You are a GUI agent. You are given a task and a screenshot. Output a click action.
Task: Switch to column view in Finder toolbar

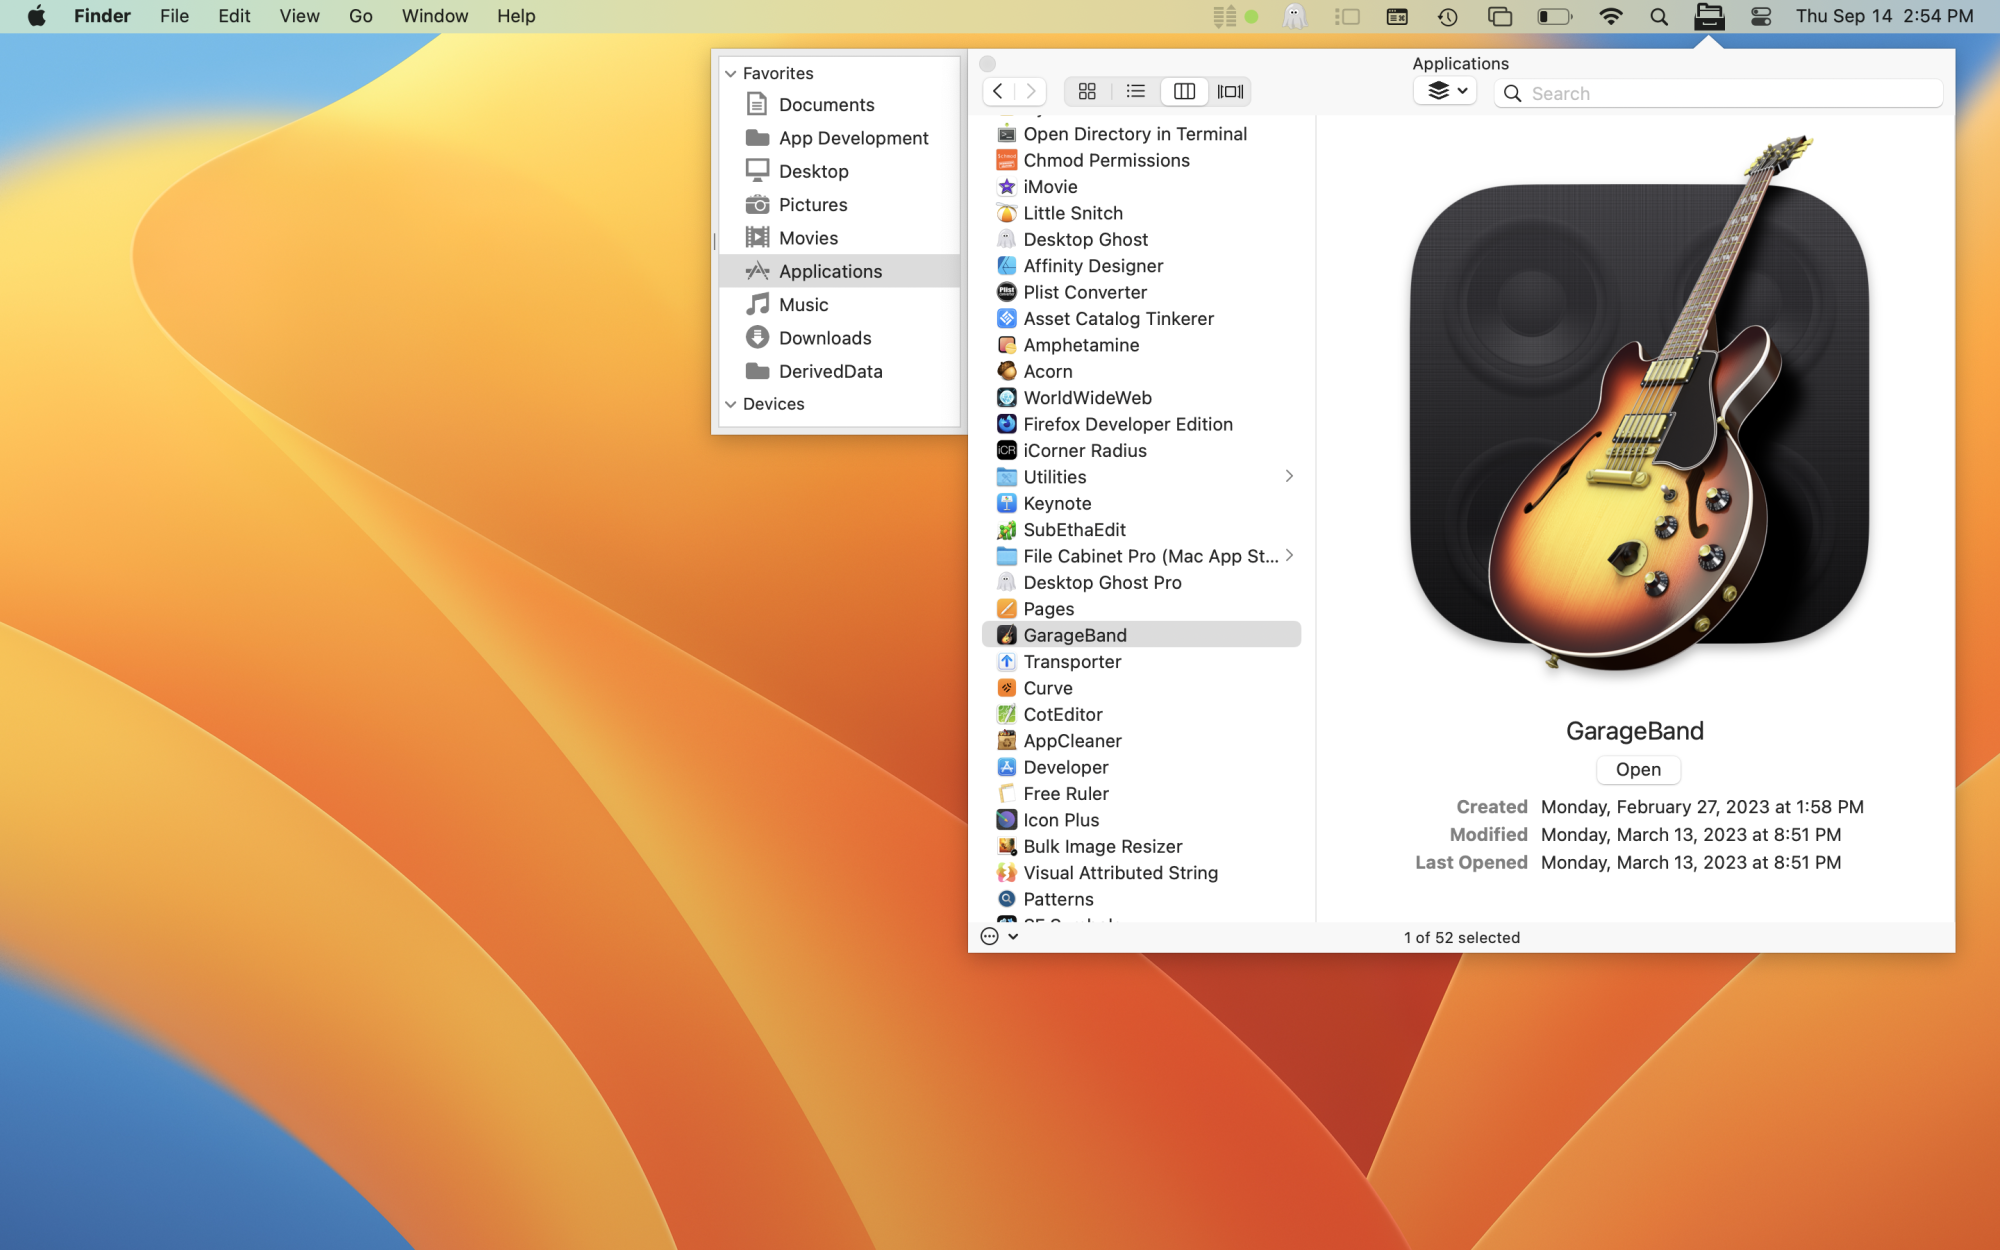(1184, 91)
